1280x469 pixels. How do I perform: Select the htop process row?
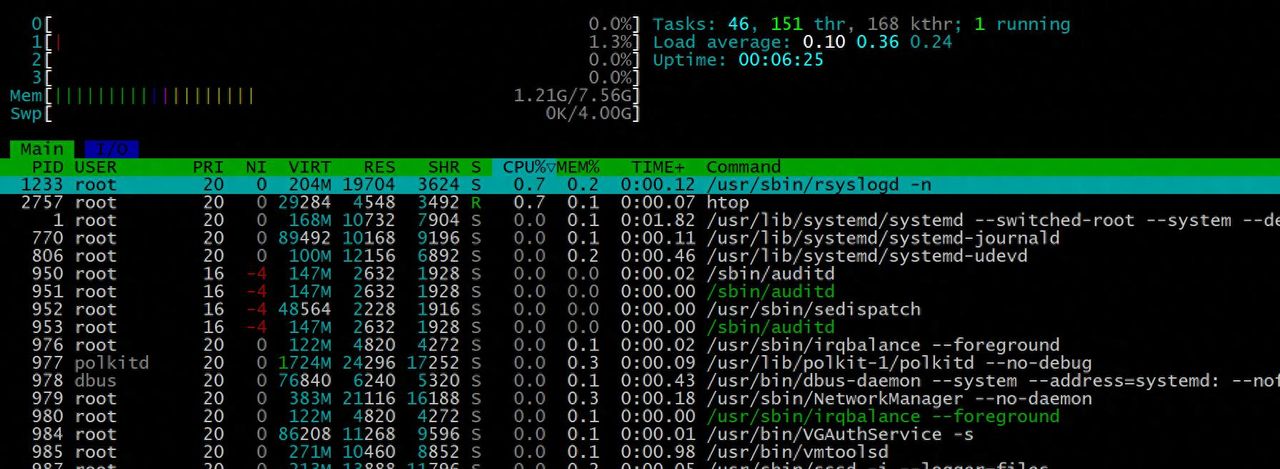tap(640, 203)
